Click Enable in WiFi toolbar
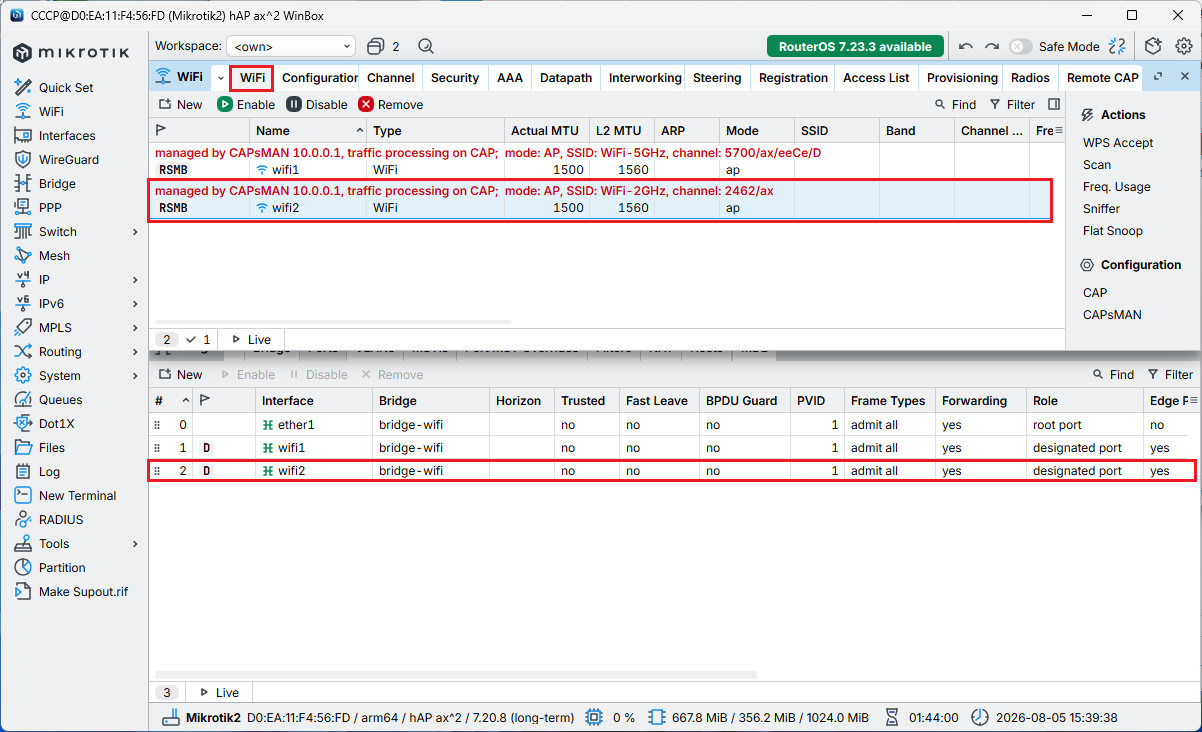This screenshot has height=732, width=1202. 246,104
